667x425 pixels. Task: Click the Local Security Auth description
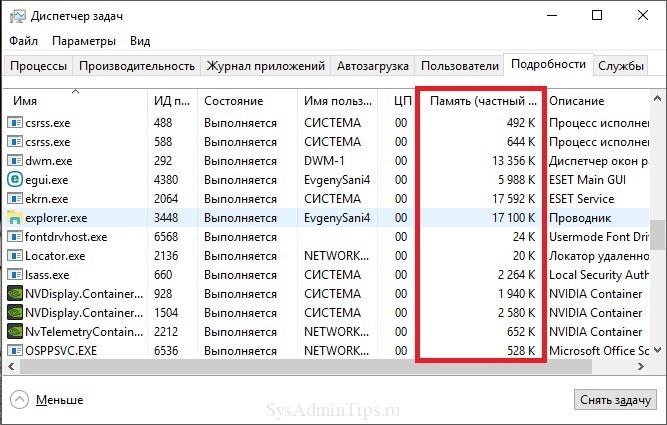(599, 275)
